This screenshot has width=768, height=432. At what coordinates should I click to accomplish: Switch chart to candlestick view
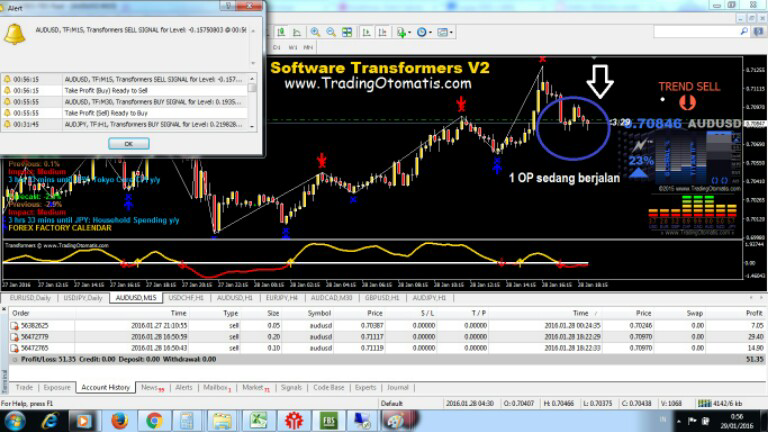(282, 32)
